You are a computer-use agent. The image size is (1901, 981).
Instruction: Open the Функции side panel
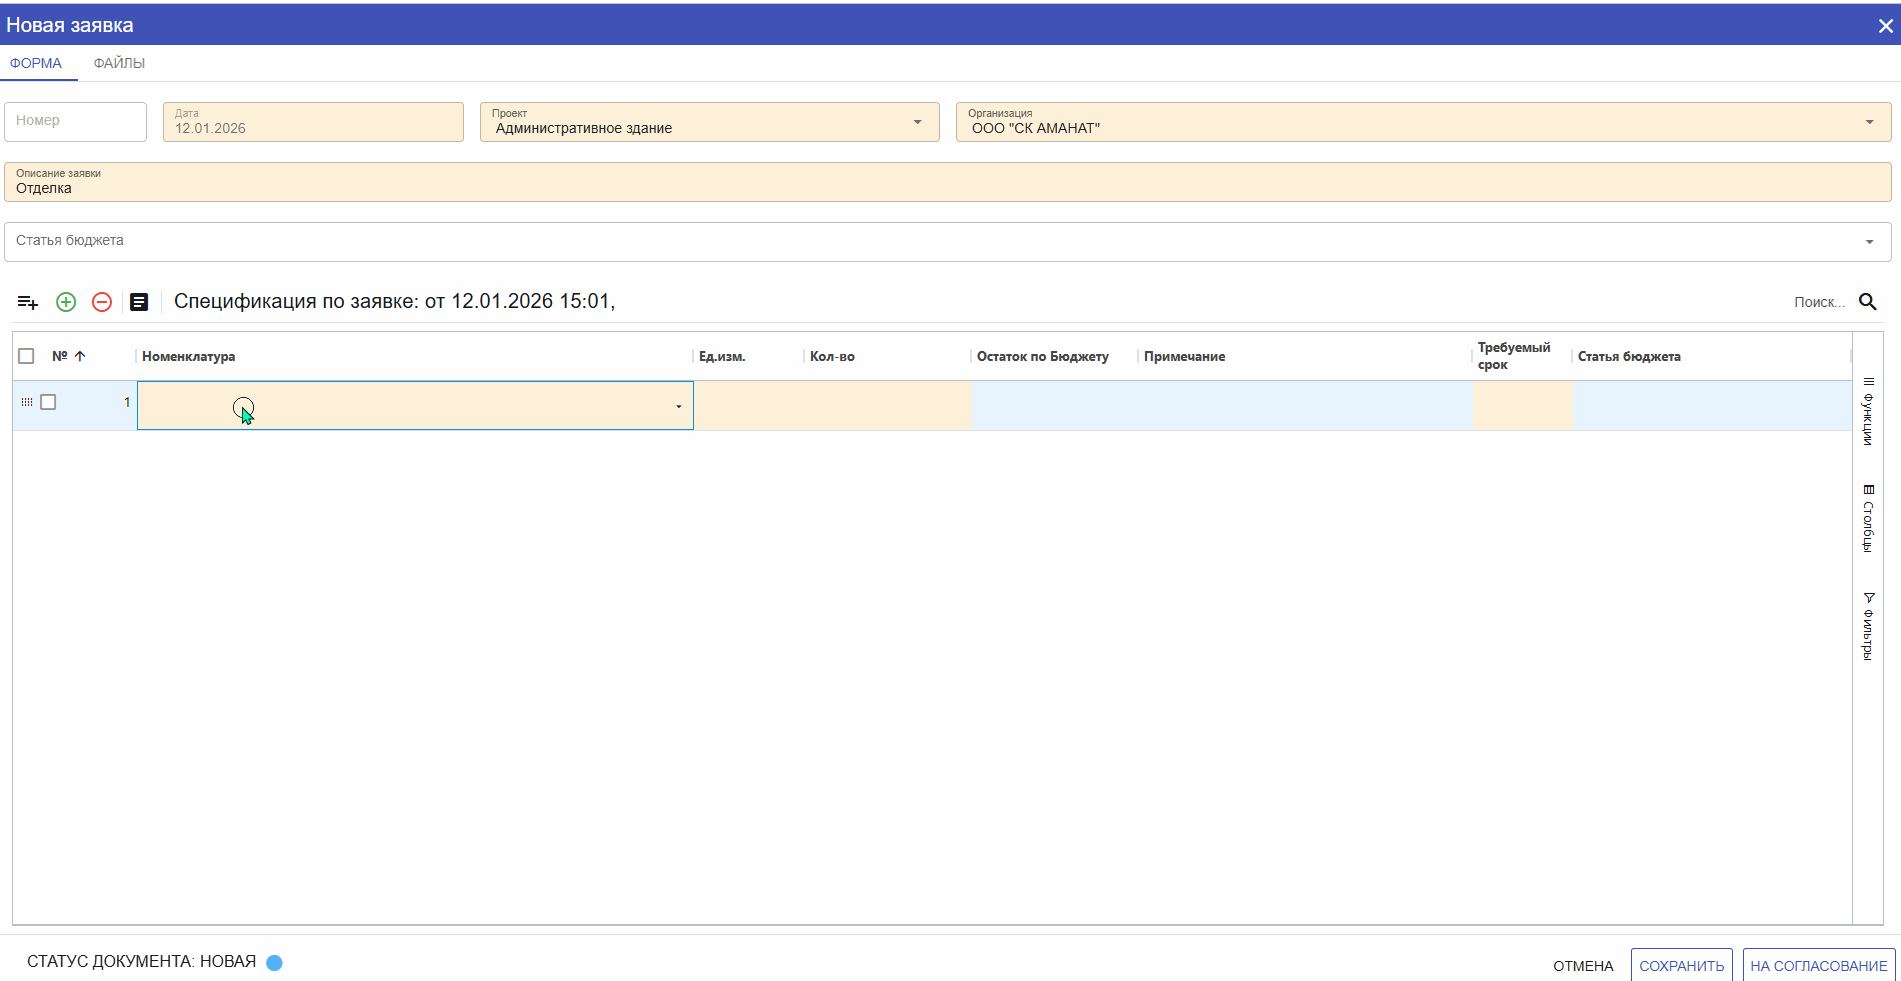click(1868, 412)
